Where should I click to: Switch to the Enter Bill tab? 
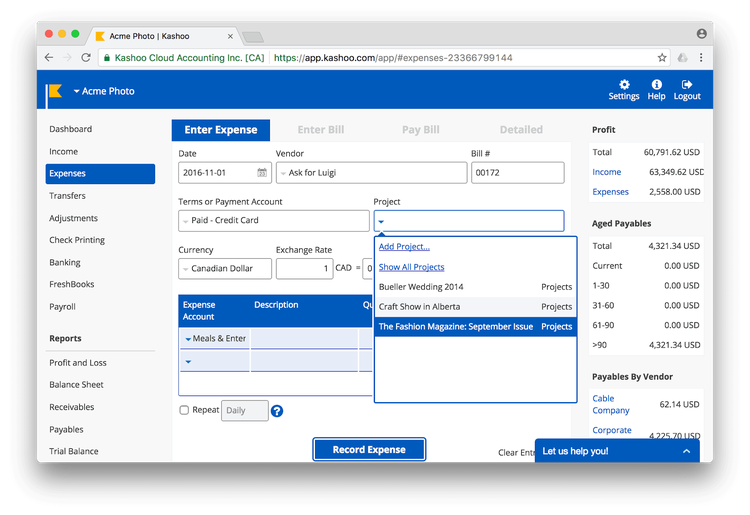pos(320,130)
